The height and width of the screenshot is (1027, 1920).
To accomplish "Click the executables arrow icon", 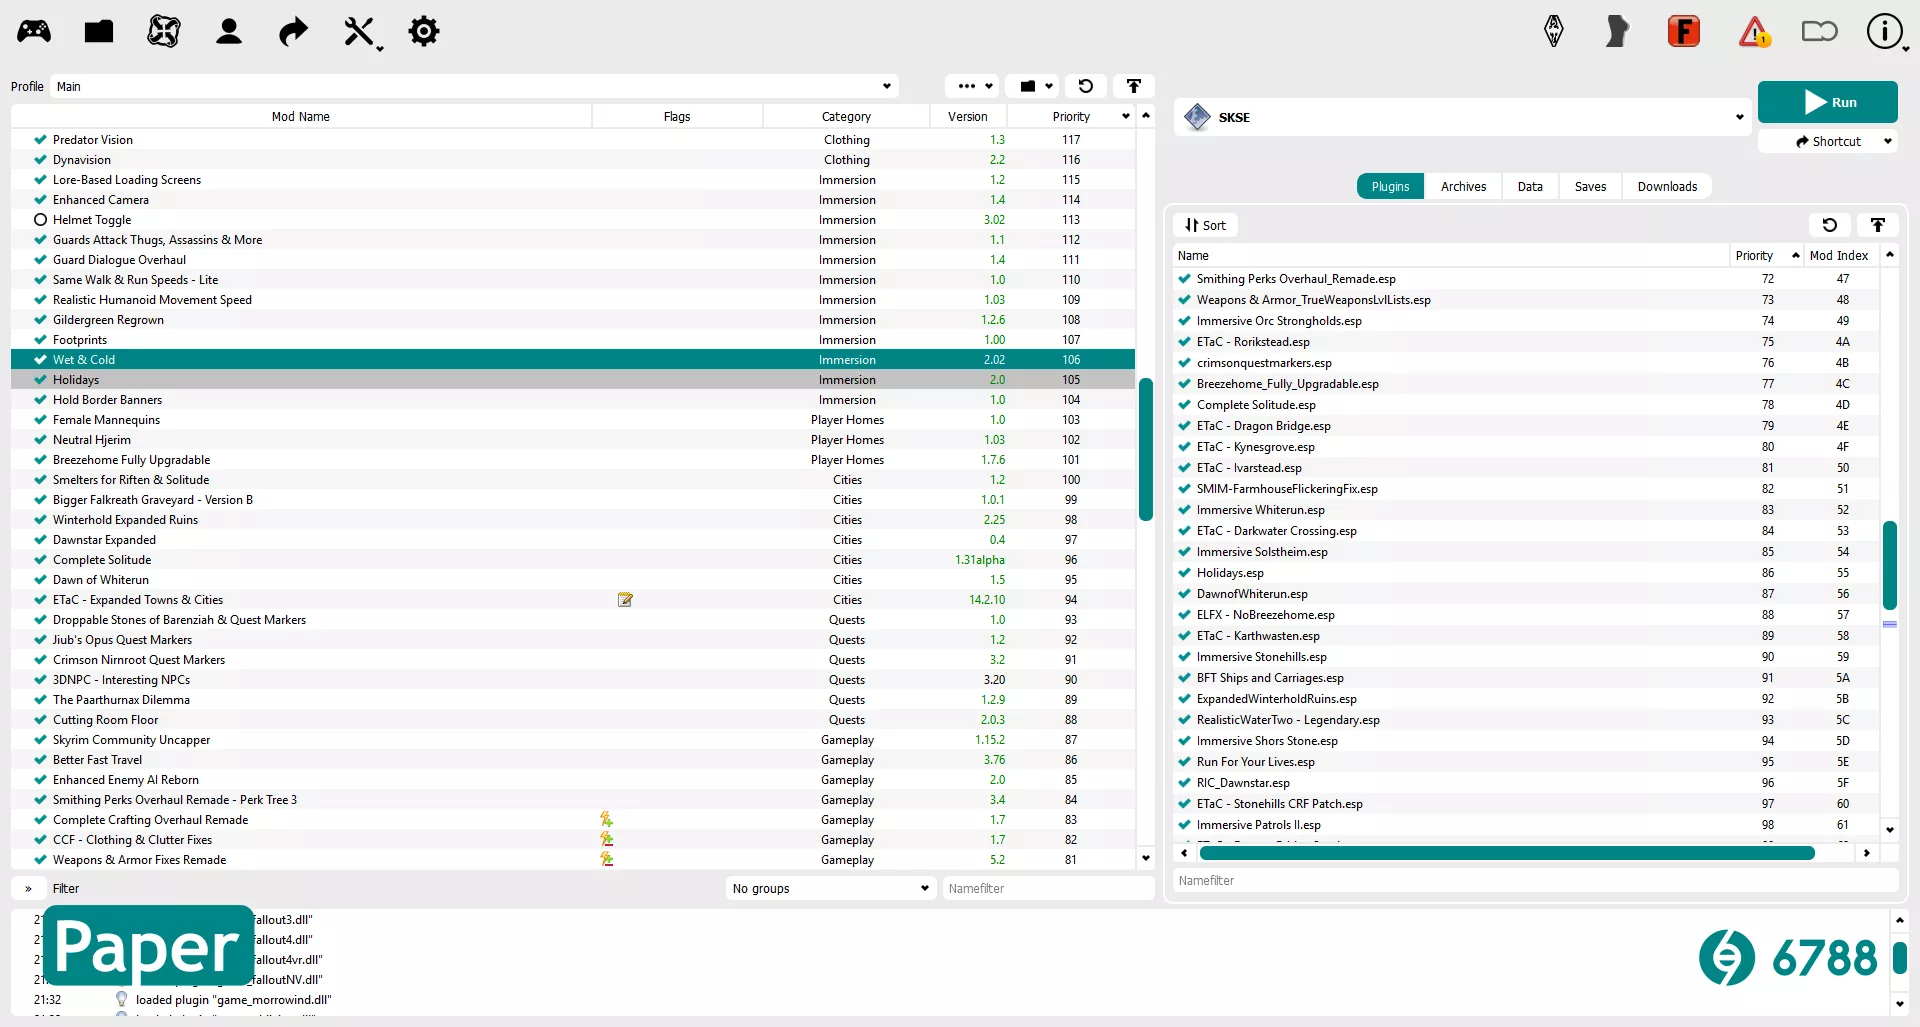I will tap(293, 31).
